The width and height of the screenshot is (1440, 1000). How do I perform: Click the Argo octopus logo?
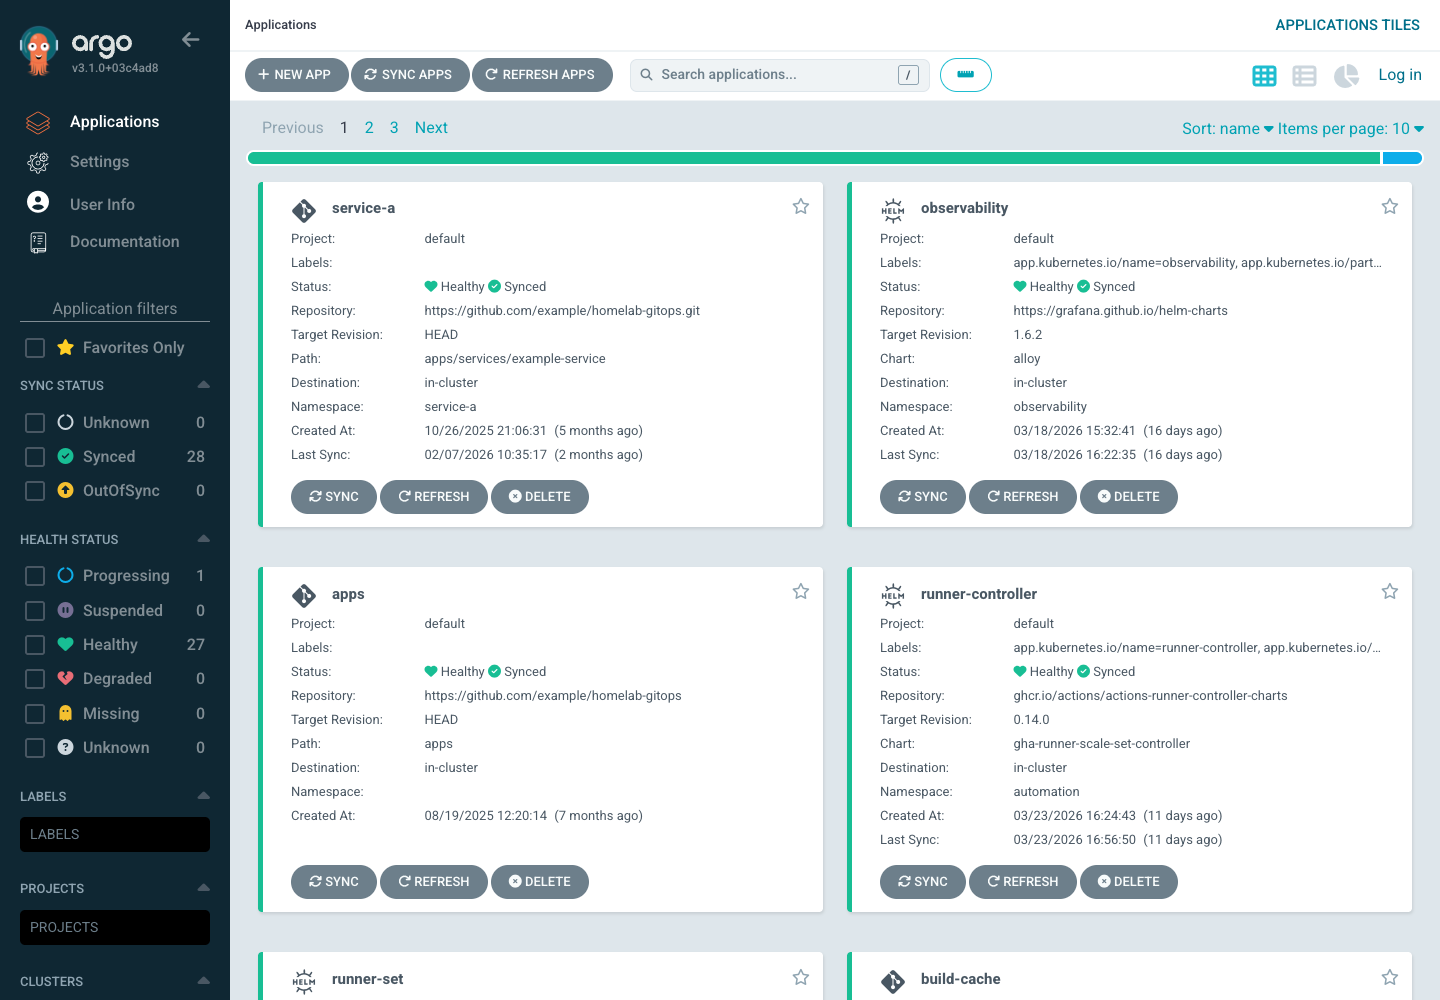coord(39,51)
